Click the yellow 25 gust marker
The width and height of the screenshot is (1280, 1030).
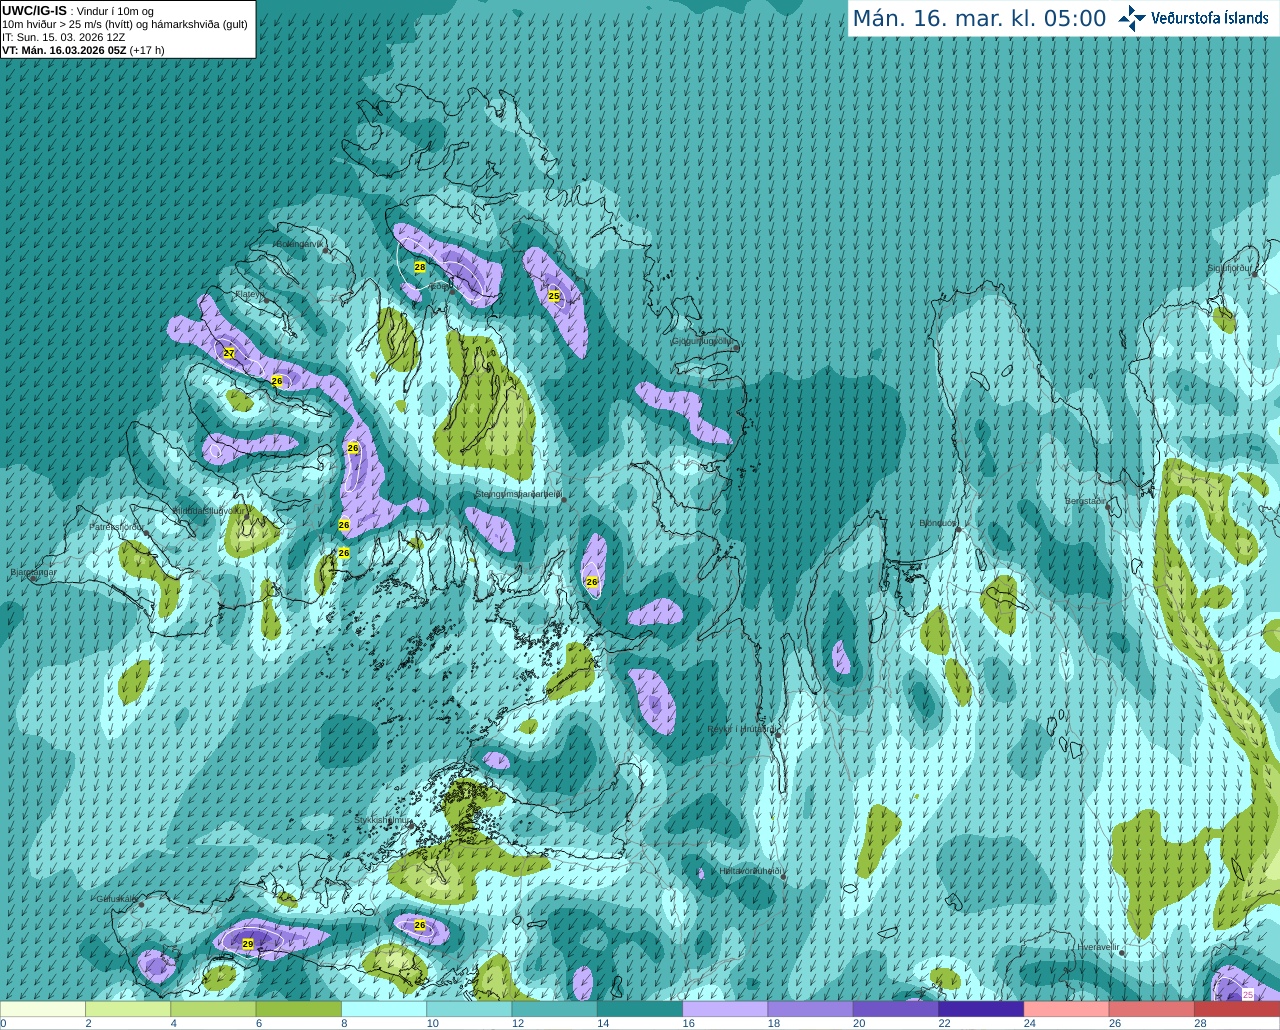[x=554, y=296]
